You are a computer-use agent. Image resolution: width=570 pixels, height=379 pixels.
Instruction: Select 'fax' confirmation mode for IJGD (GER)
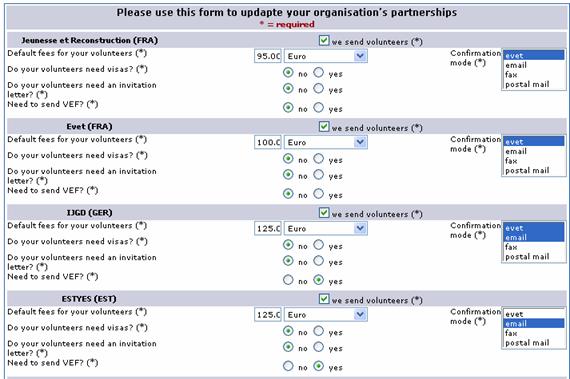coord(534,247)
